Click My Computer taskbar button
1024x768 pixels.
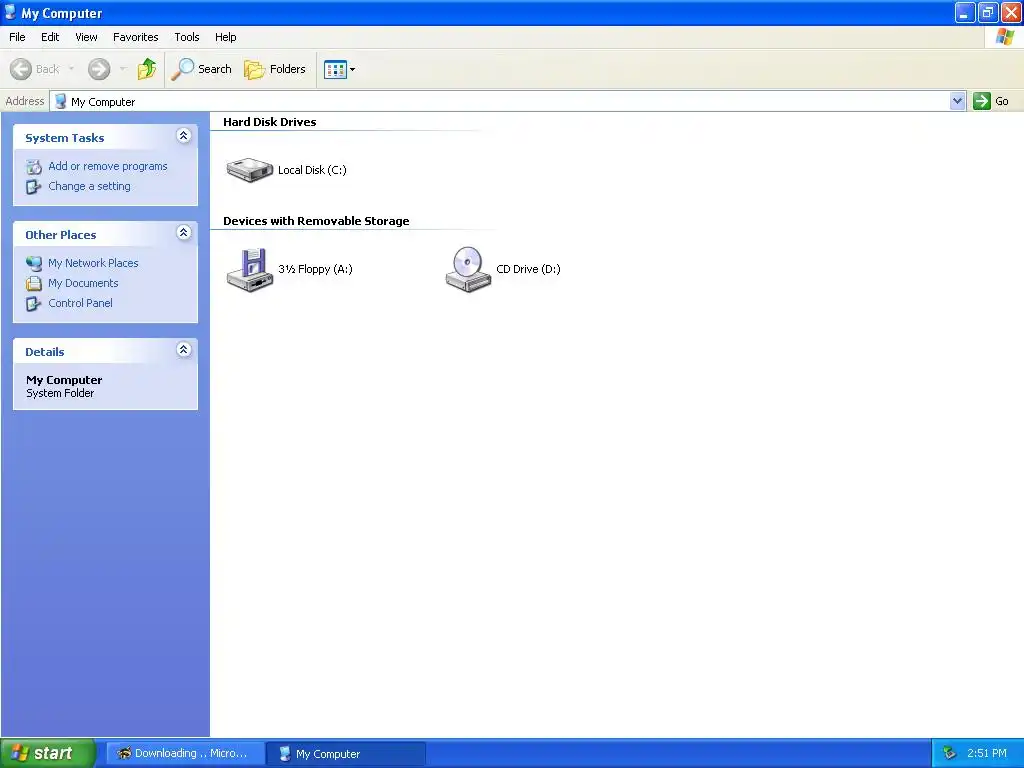[x=346, y=754]
